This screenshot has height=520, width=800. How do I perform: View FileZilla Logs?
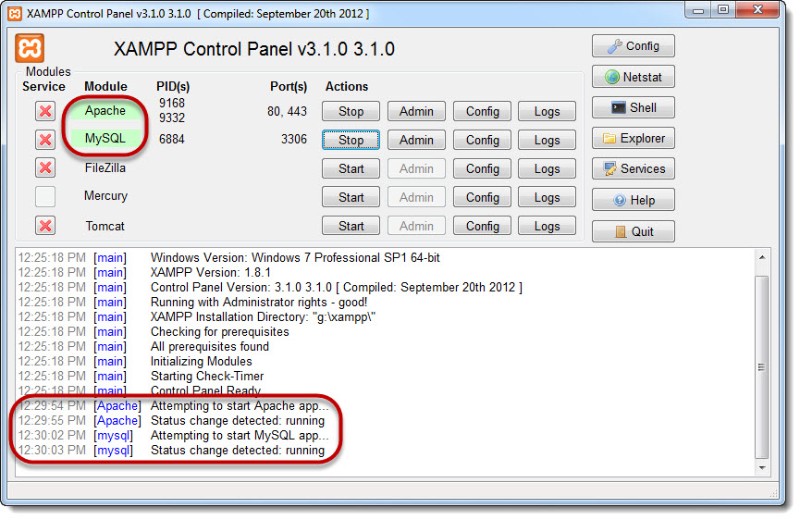[x=547, y=168]
